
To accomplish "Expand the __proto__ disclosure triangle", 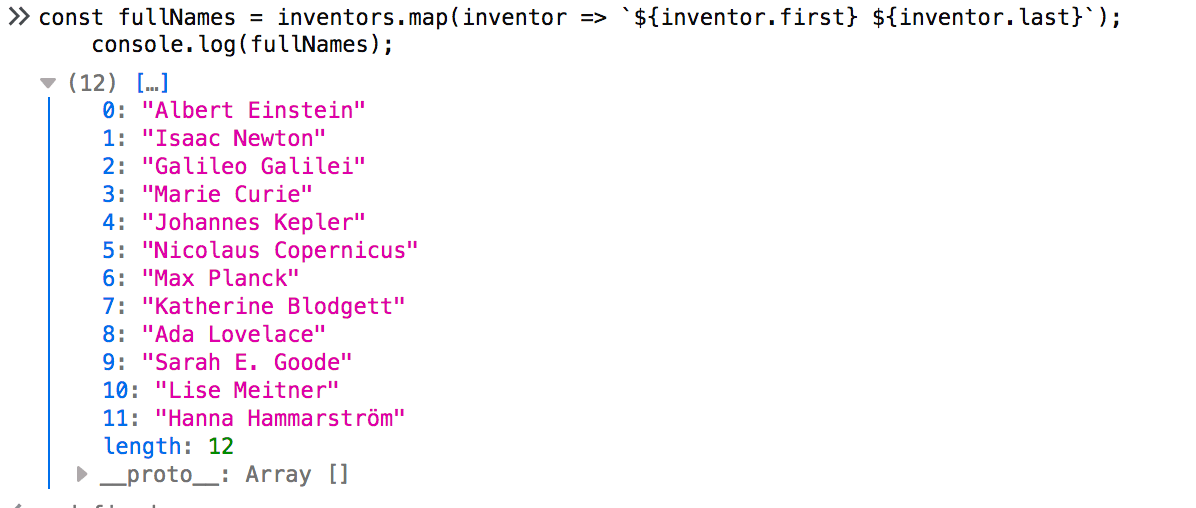I will (82, 473).
